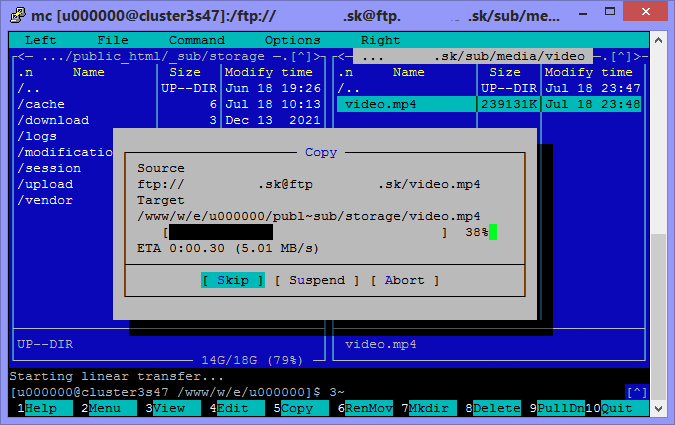Select video.mp4 in the right panel
Image resolution: width=675 pixels, height=425 pixels.
coord(380,104)
